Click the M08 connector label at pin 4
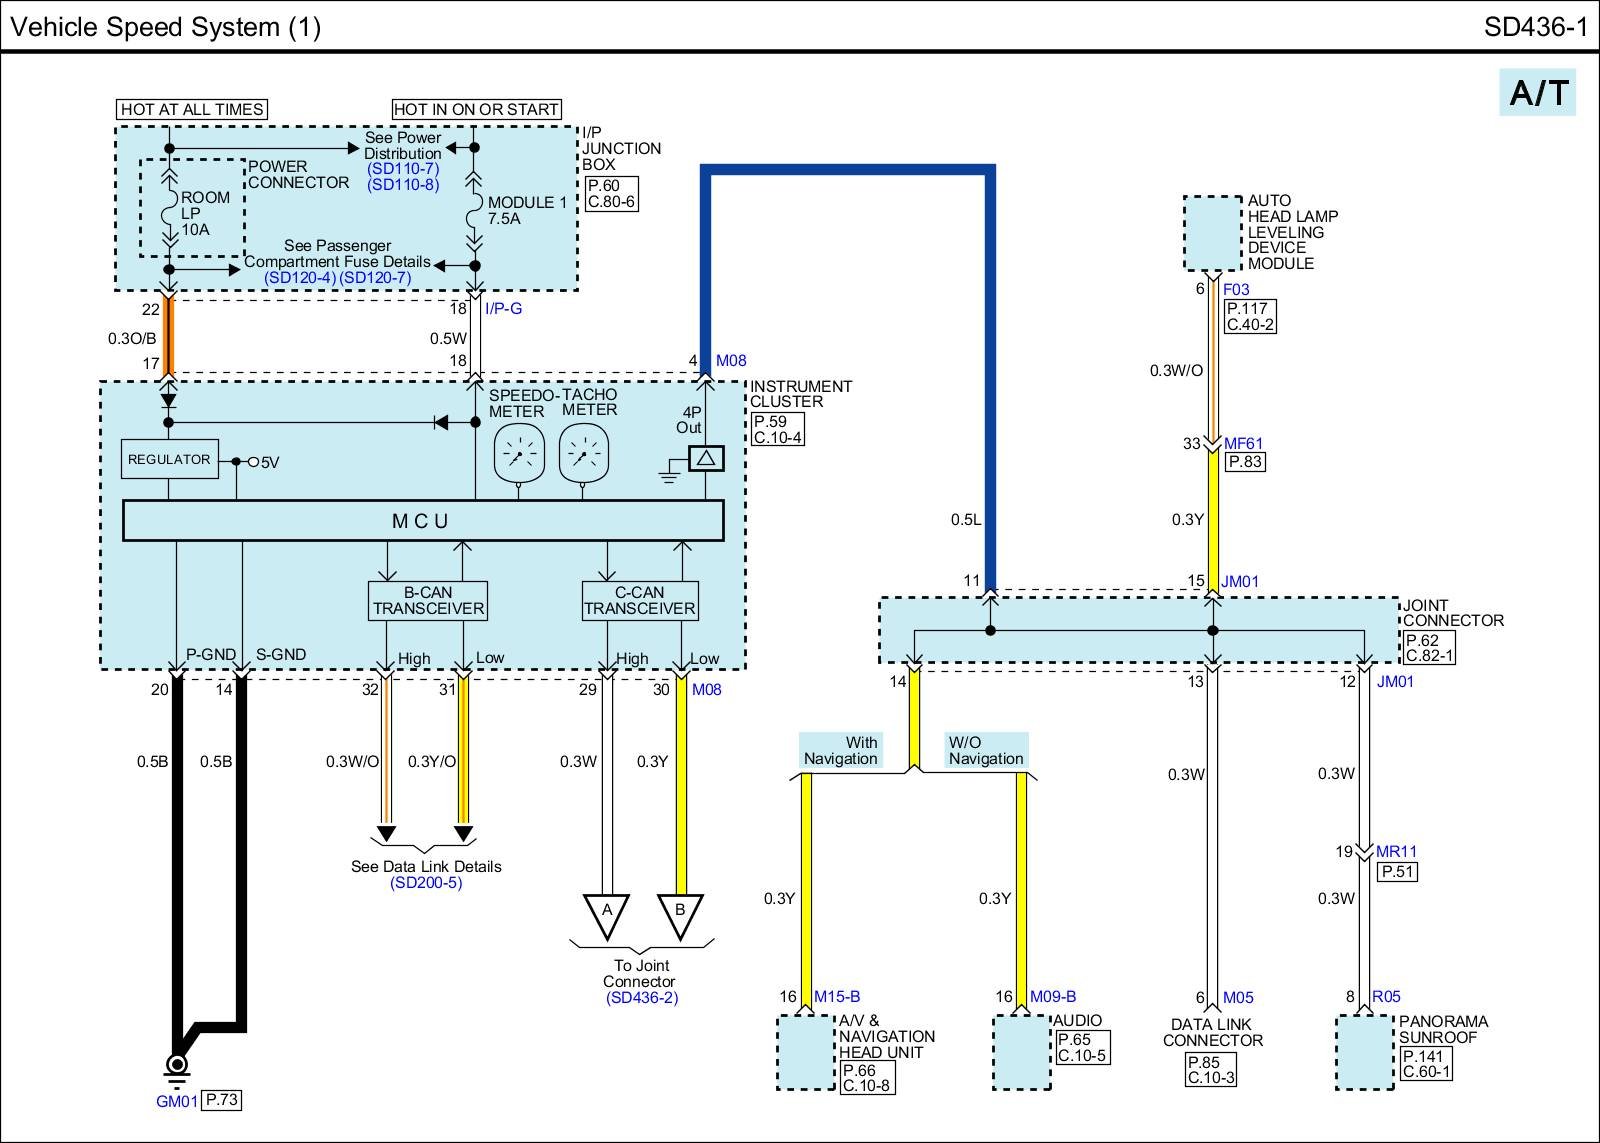Viewport: 1600px width, 1143px height. click(x=731, y=361)
